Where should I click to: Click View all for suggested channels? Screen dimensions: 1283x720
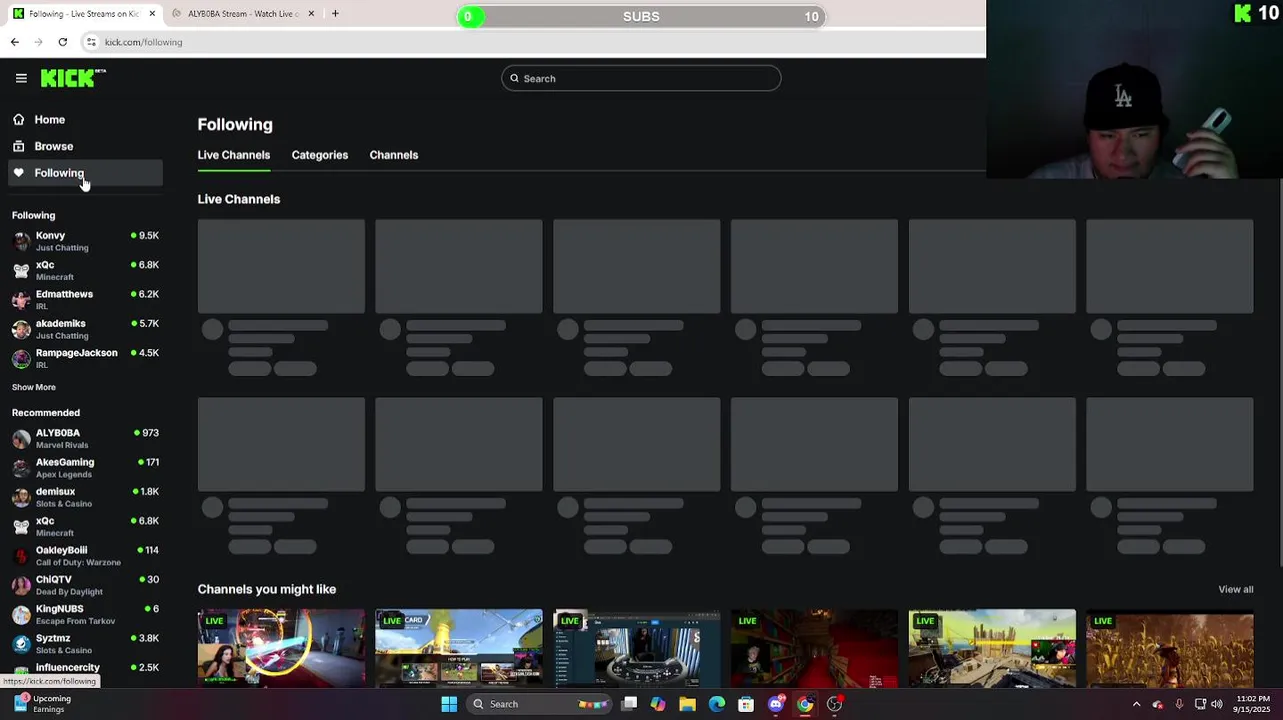click(x=1236, y=589)
